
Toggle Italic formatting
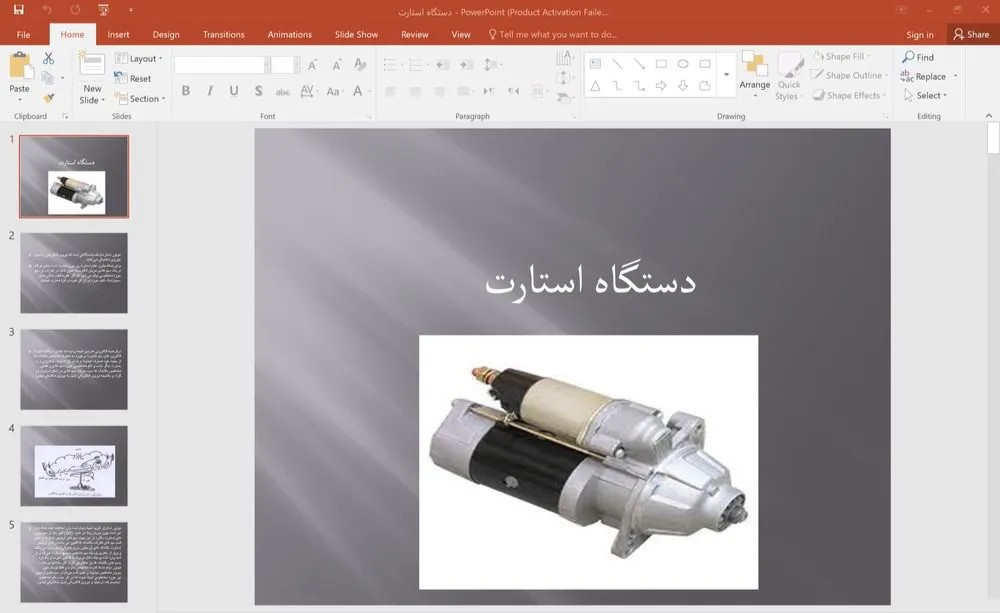(x=210, y=91)
